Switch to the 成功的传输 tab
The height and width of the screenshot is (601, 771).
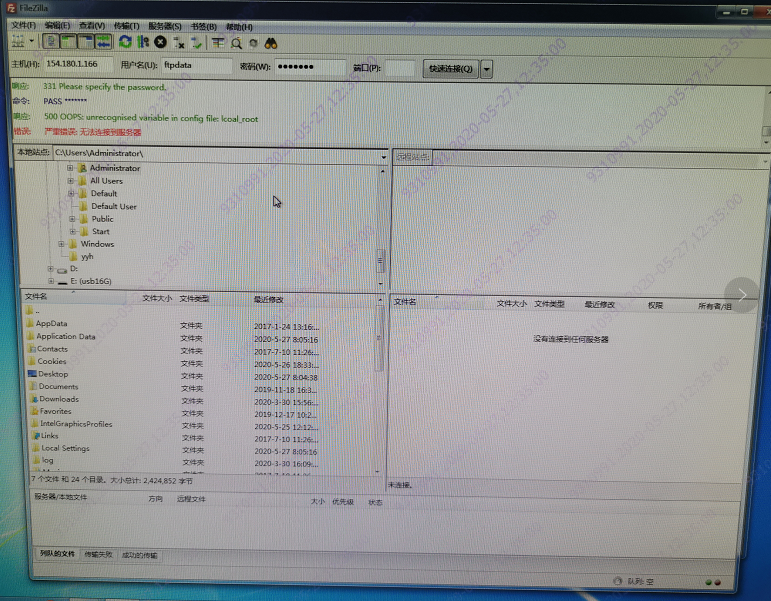(140, 555)
